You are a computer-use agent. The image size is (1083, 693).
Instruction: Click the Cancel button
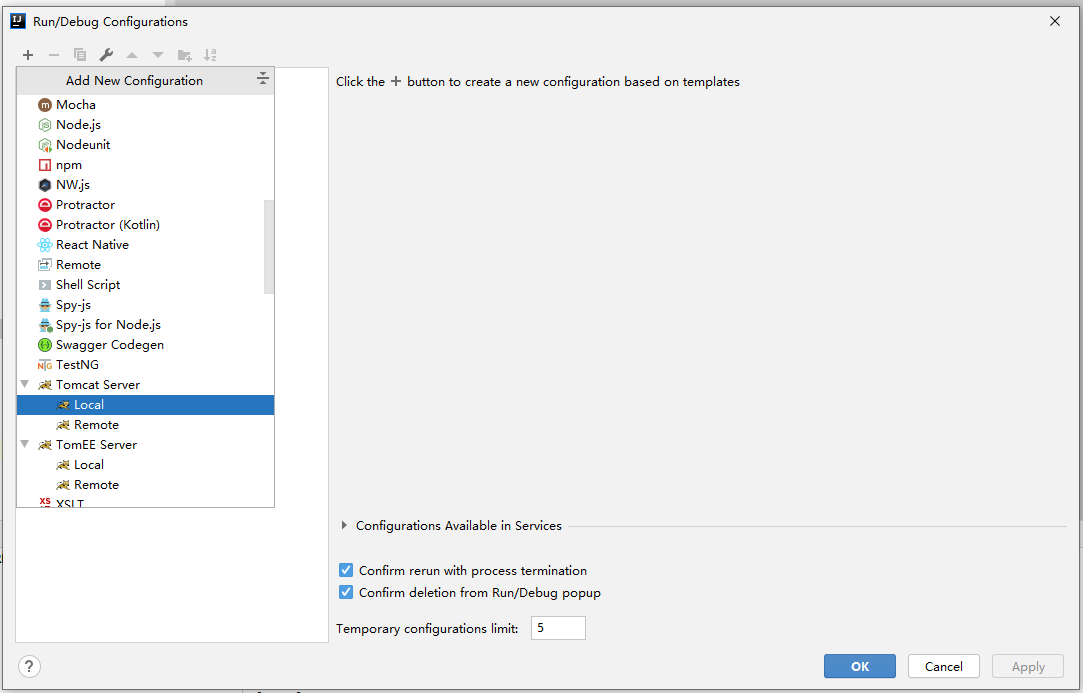click(943, 667)
